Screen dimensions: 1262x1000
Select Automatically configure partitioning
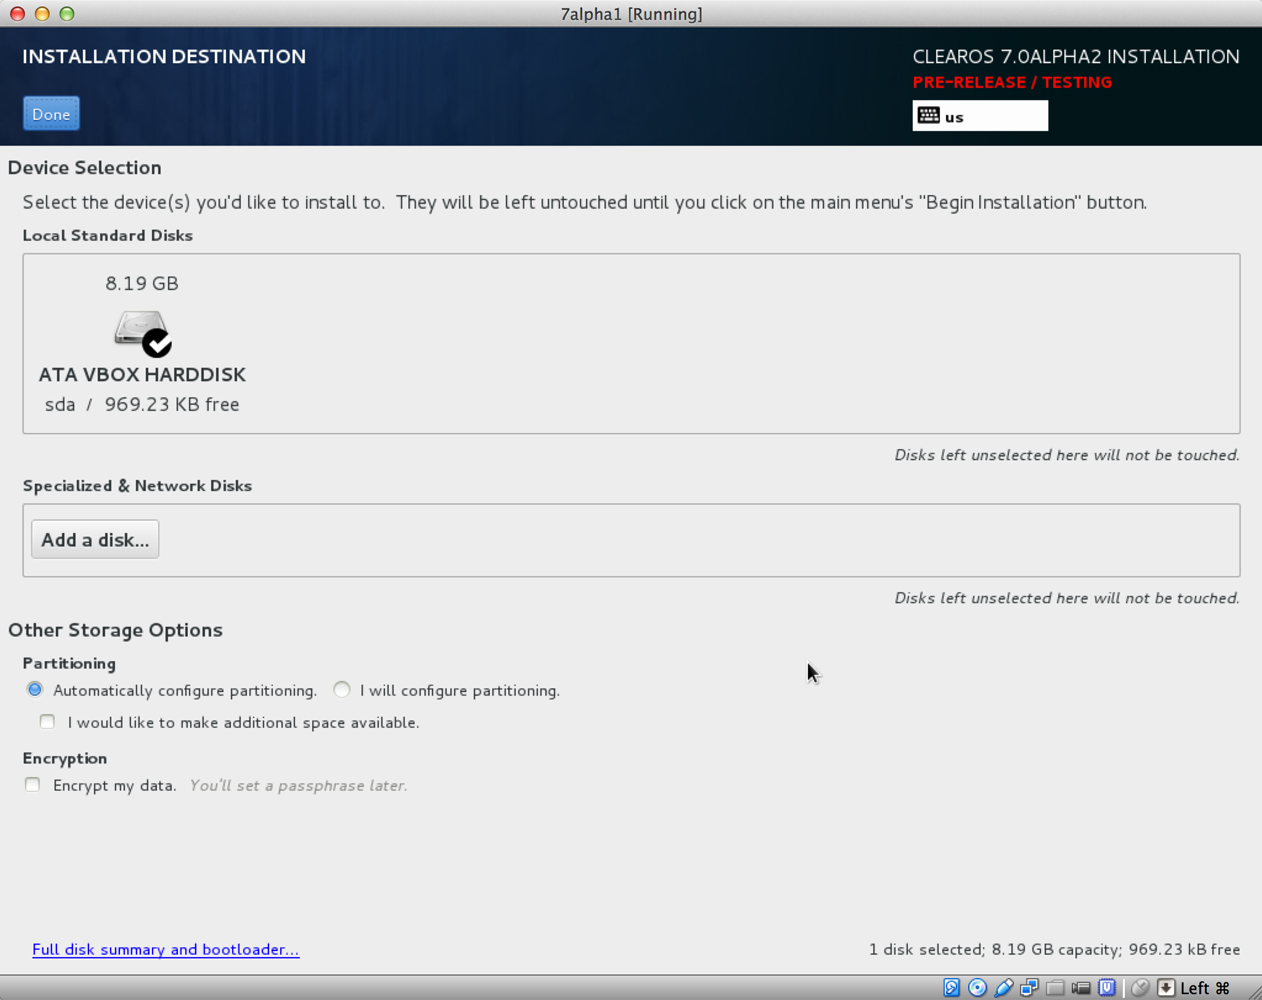click(35, 690)
